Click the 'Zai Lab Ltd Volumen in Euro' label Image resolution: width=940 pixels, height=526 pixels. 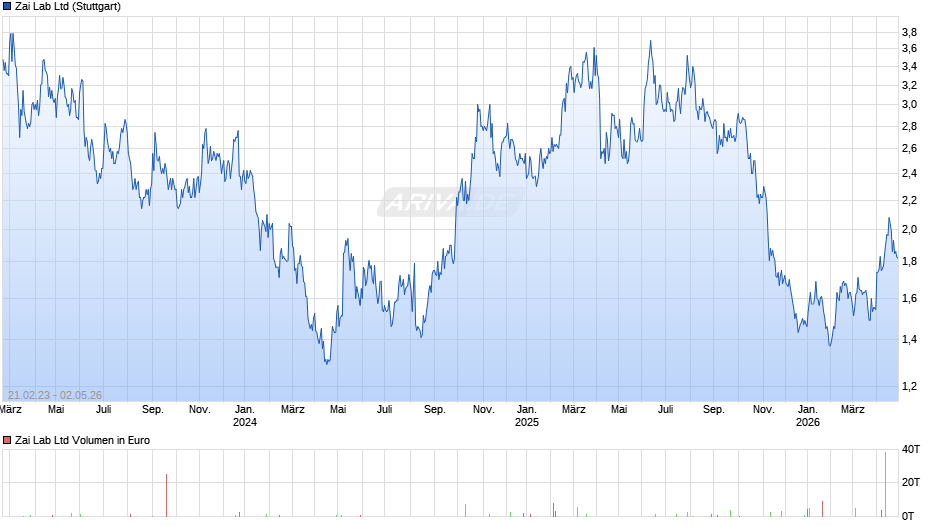click(82, 440)
